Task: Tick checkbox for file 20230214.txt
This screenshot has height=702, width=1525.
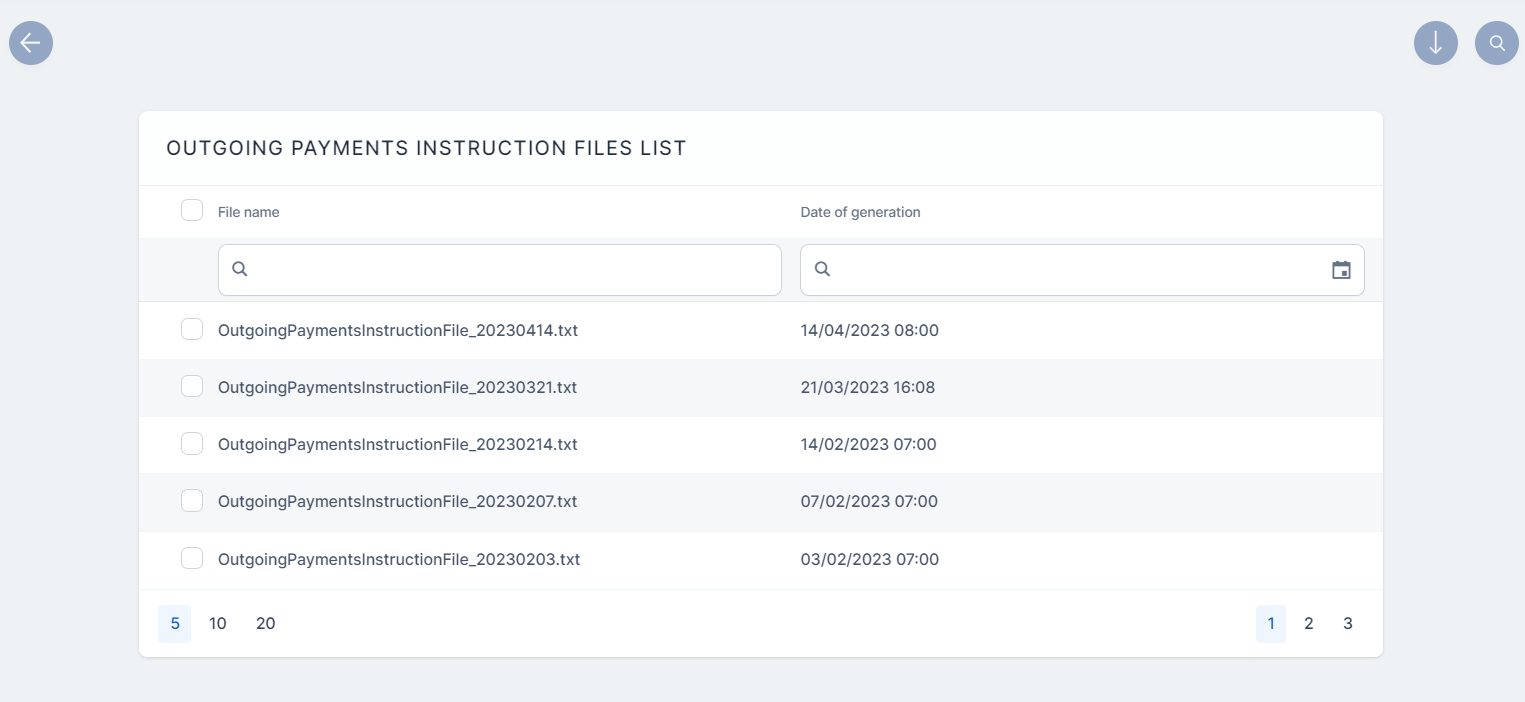Action: (192, 443)
